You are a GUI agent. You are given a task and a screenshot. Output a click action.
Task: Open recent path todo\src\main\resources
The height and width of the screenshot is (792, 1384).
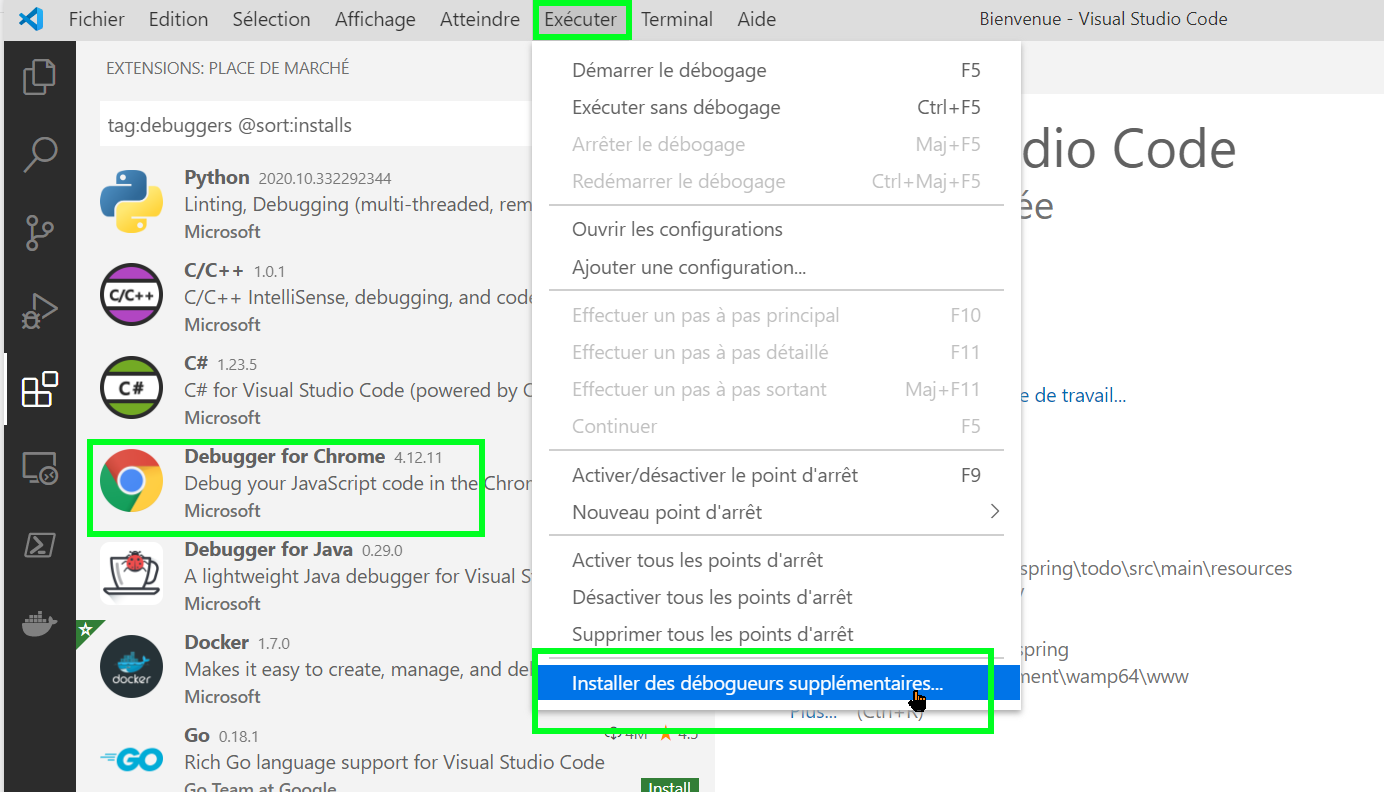point(1154,568)
